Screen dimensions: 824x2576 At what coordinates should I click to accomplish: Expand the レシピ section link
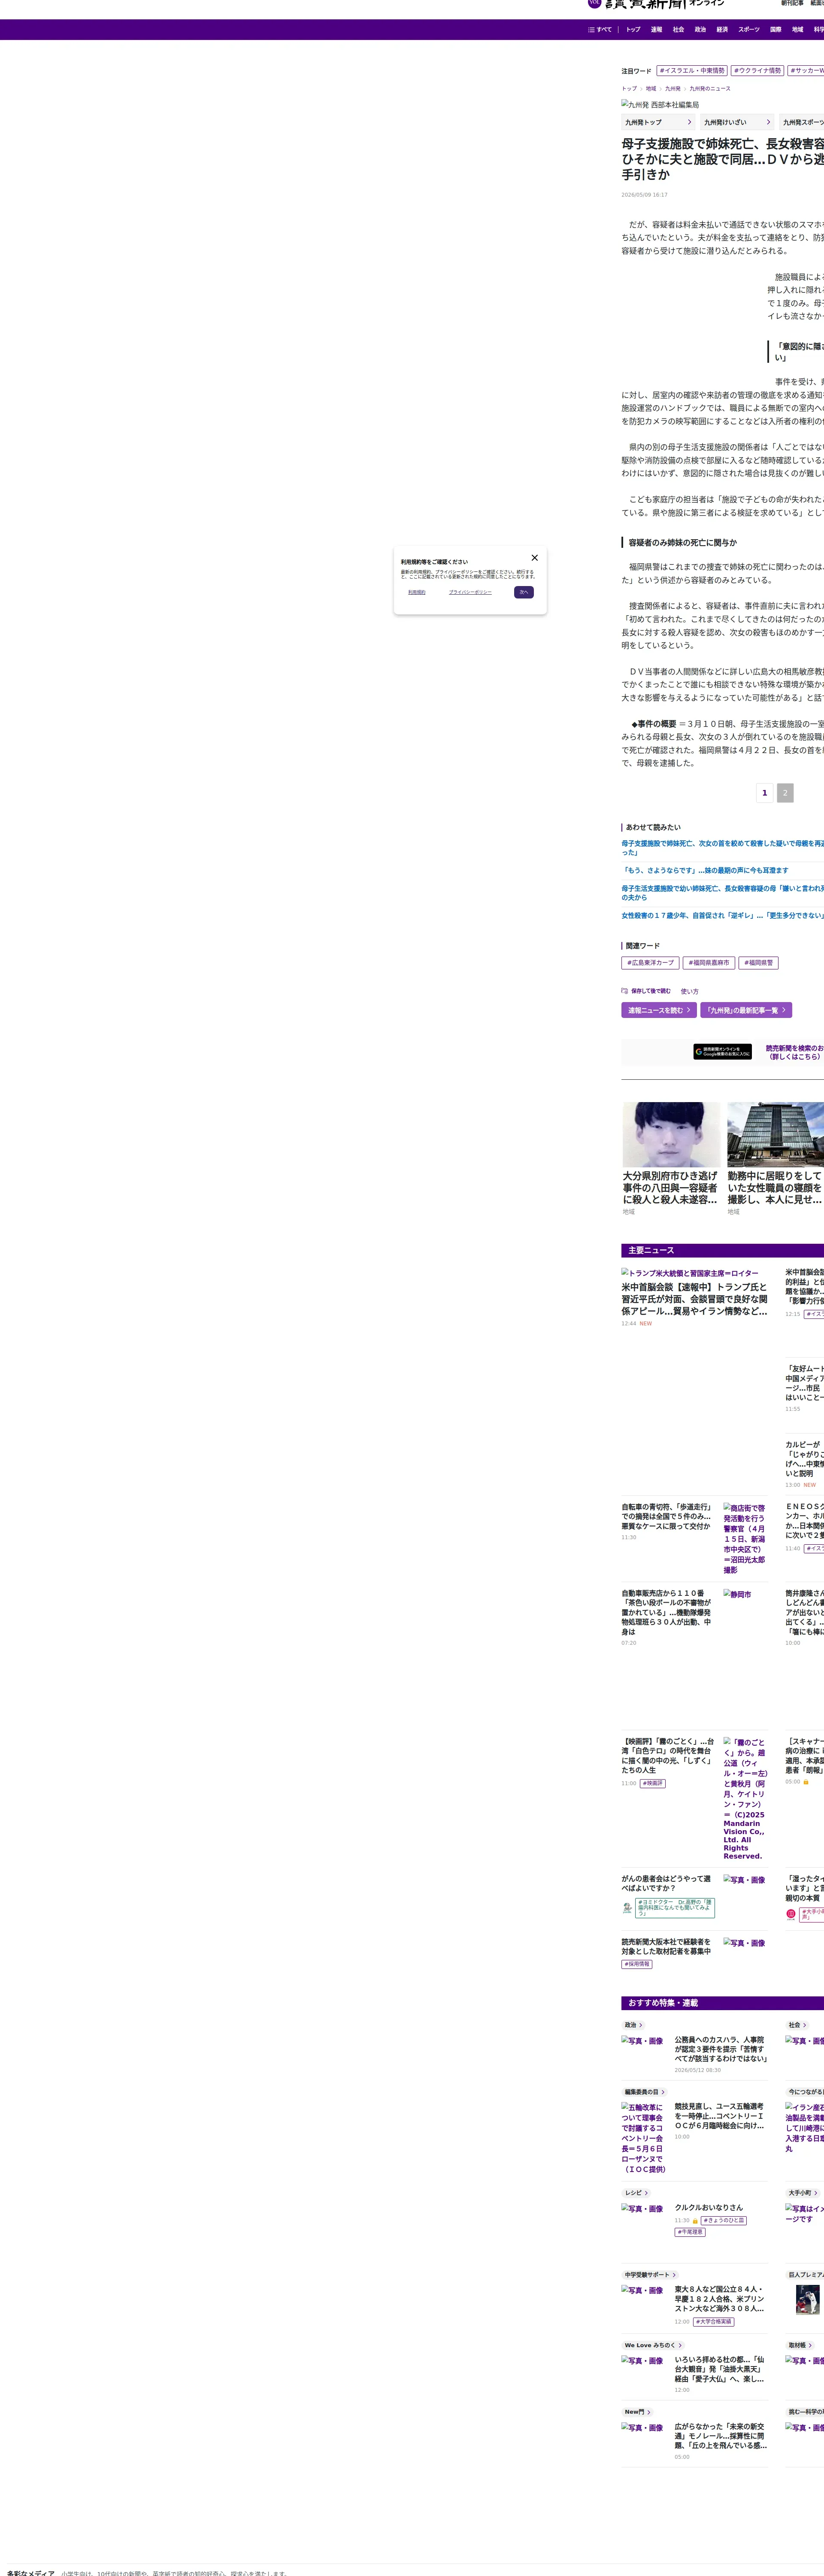coord(636,2193)
